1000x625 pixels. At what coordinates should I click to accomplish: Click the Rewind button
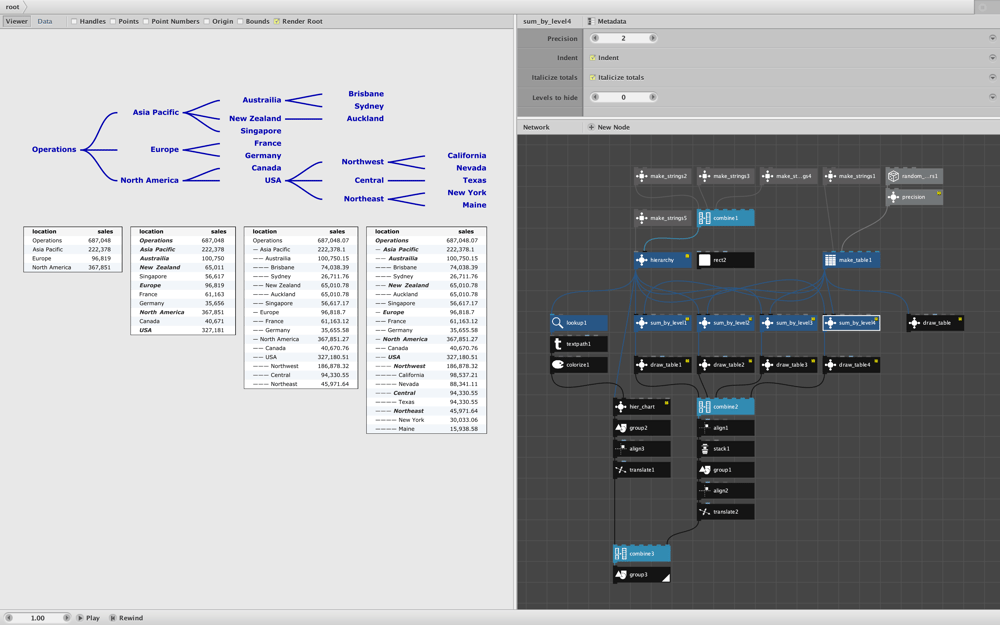126,618
